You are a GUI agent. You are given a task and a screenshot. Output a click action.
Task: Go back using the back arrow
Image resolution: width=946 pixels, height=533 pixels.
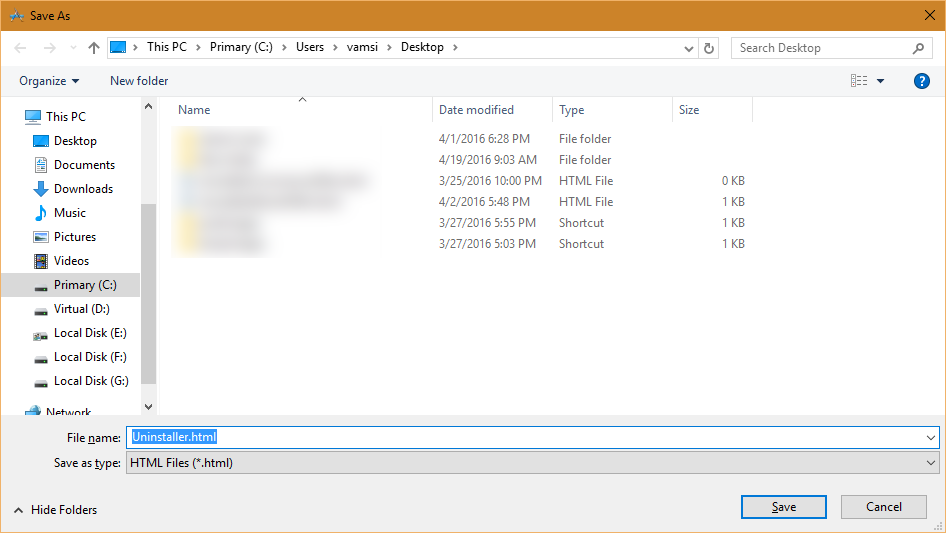pyautogui.click(x=20, y=48)
